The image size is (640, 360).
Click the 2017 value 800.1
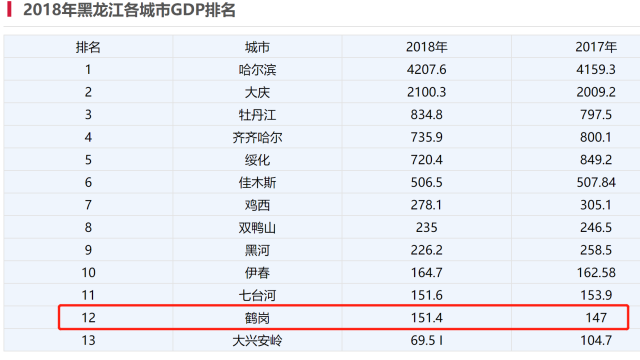596,137
